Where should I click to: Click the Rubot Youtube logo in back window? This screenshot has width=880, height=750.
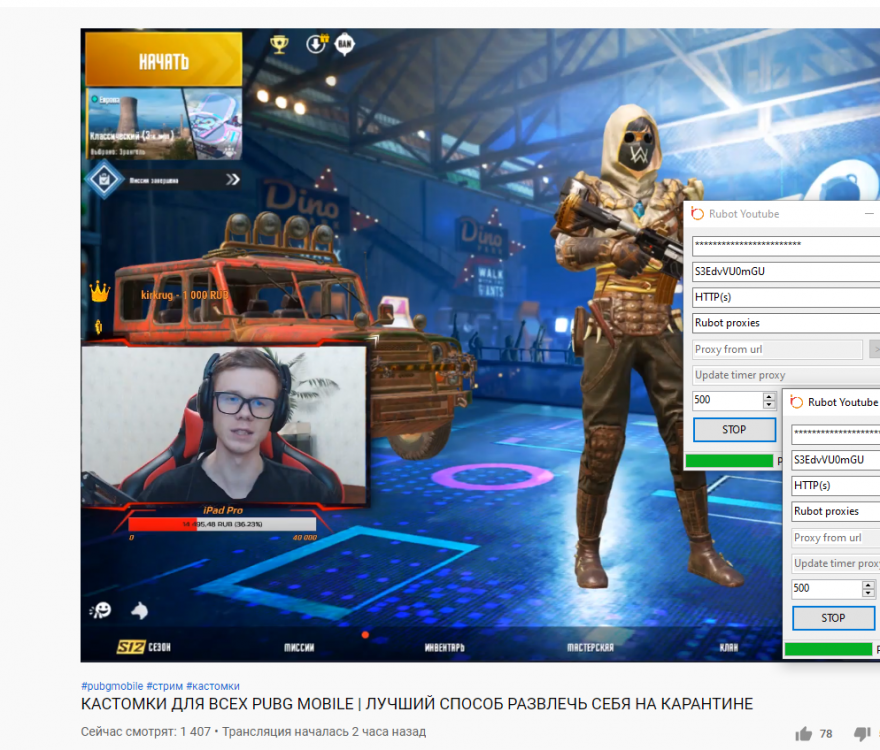click(x=697, y=214)
